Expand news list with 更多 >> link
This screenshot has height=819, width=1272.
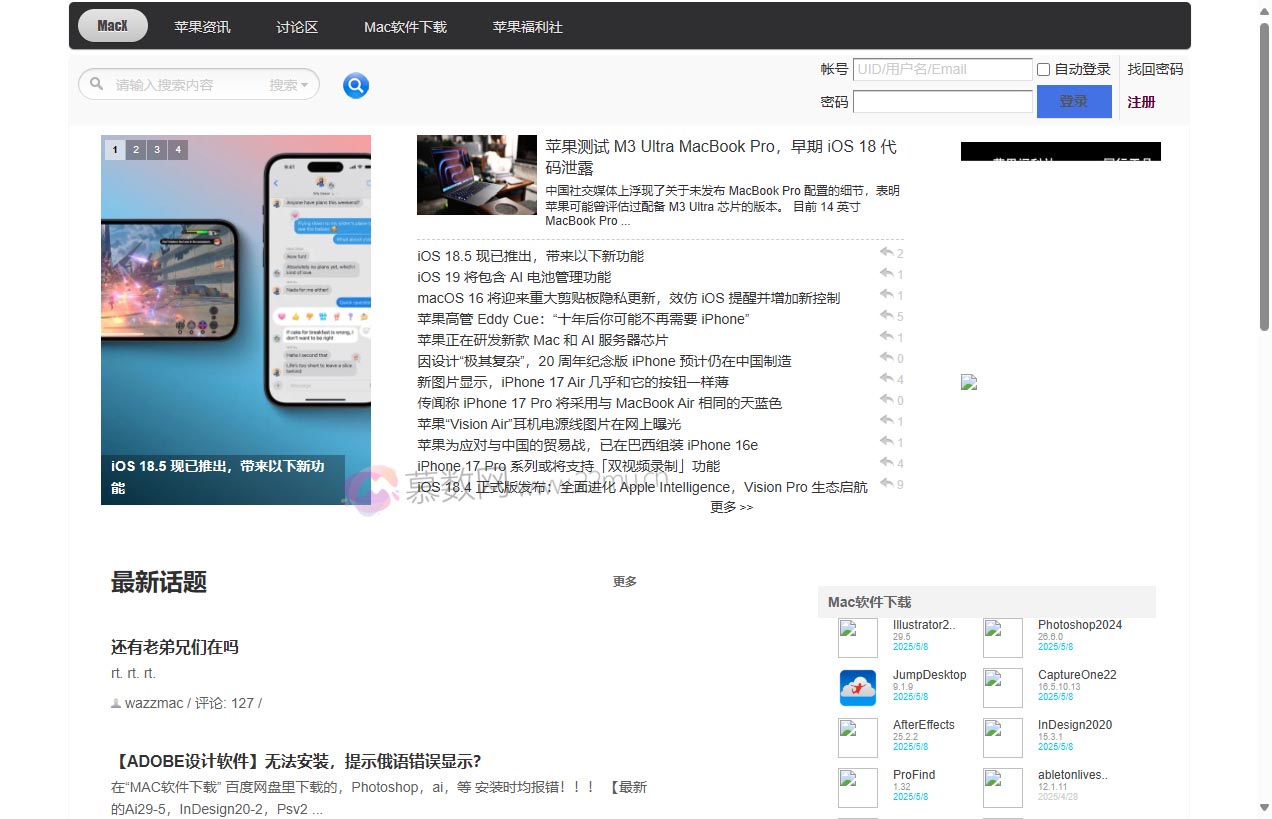[x=731, y=508]
